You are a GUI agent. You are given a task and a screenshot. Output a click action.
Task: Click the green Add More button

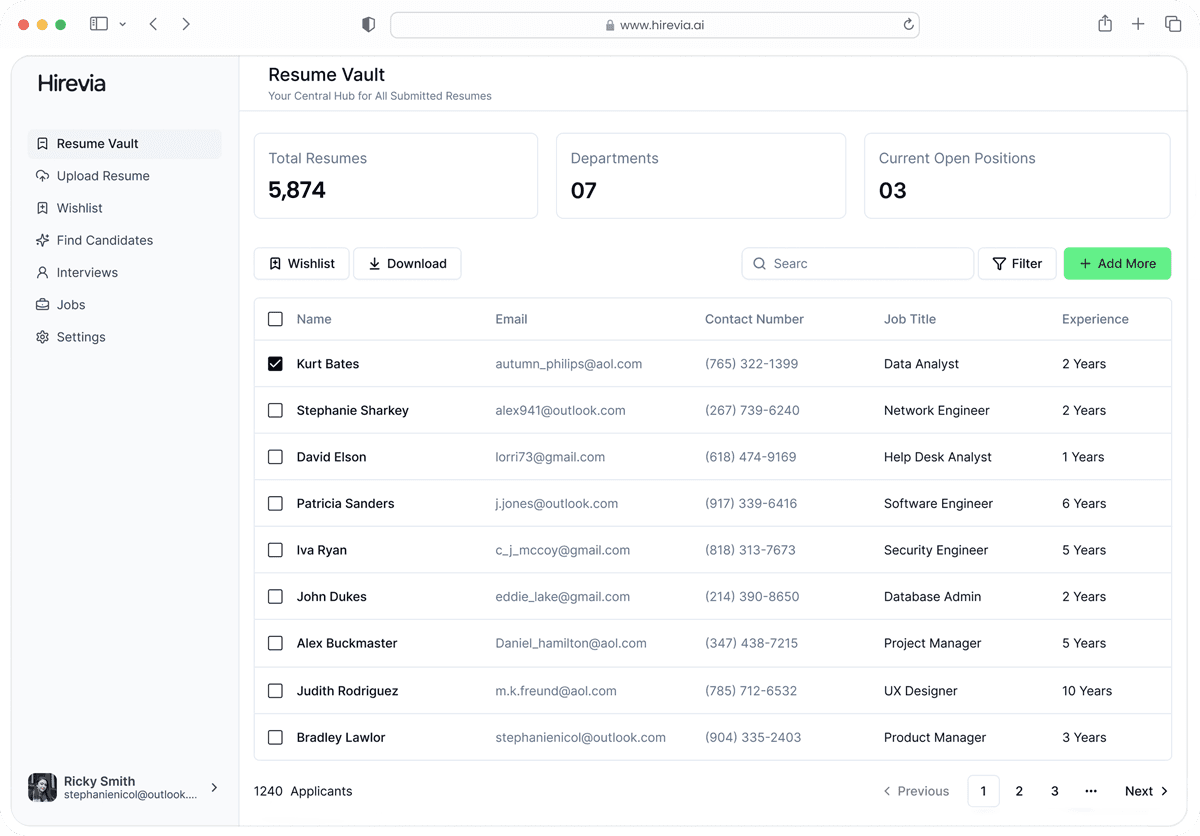[1117, 264]
